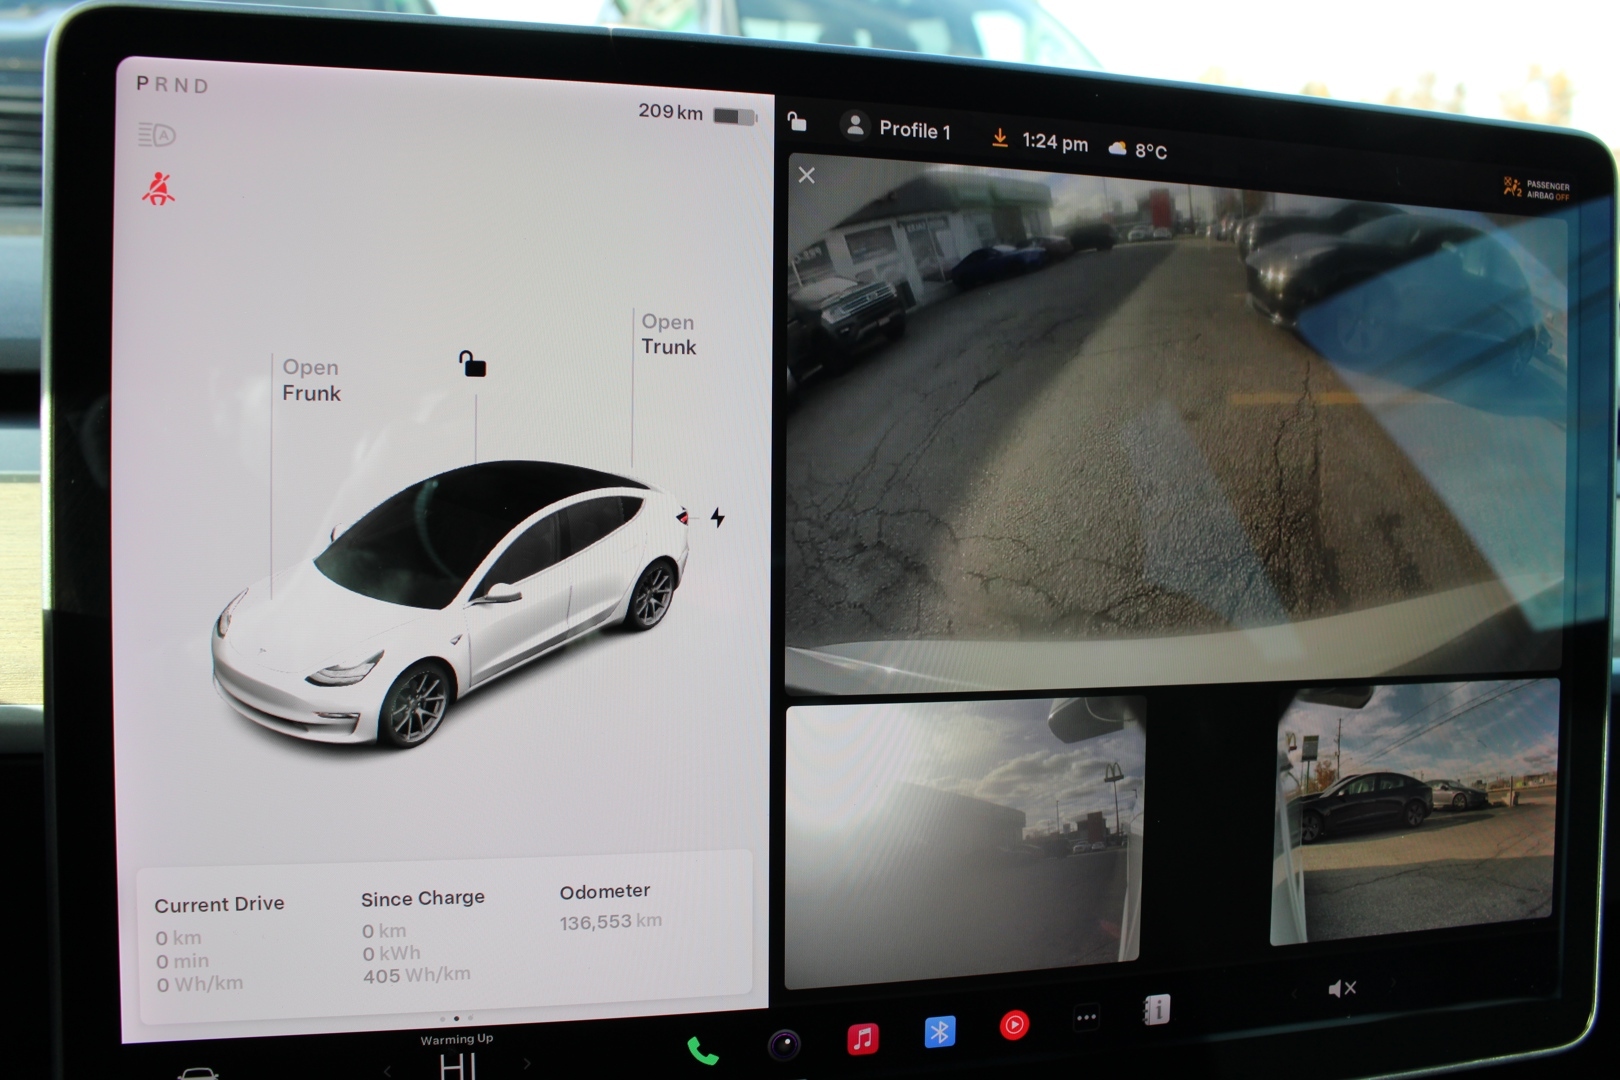This screenshot has height=1080, width=1620.
Task: Unmute the volume speaker icon
Action: [x=1341, y=988]
